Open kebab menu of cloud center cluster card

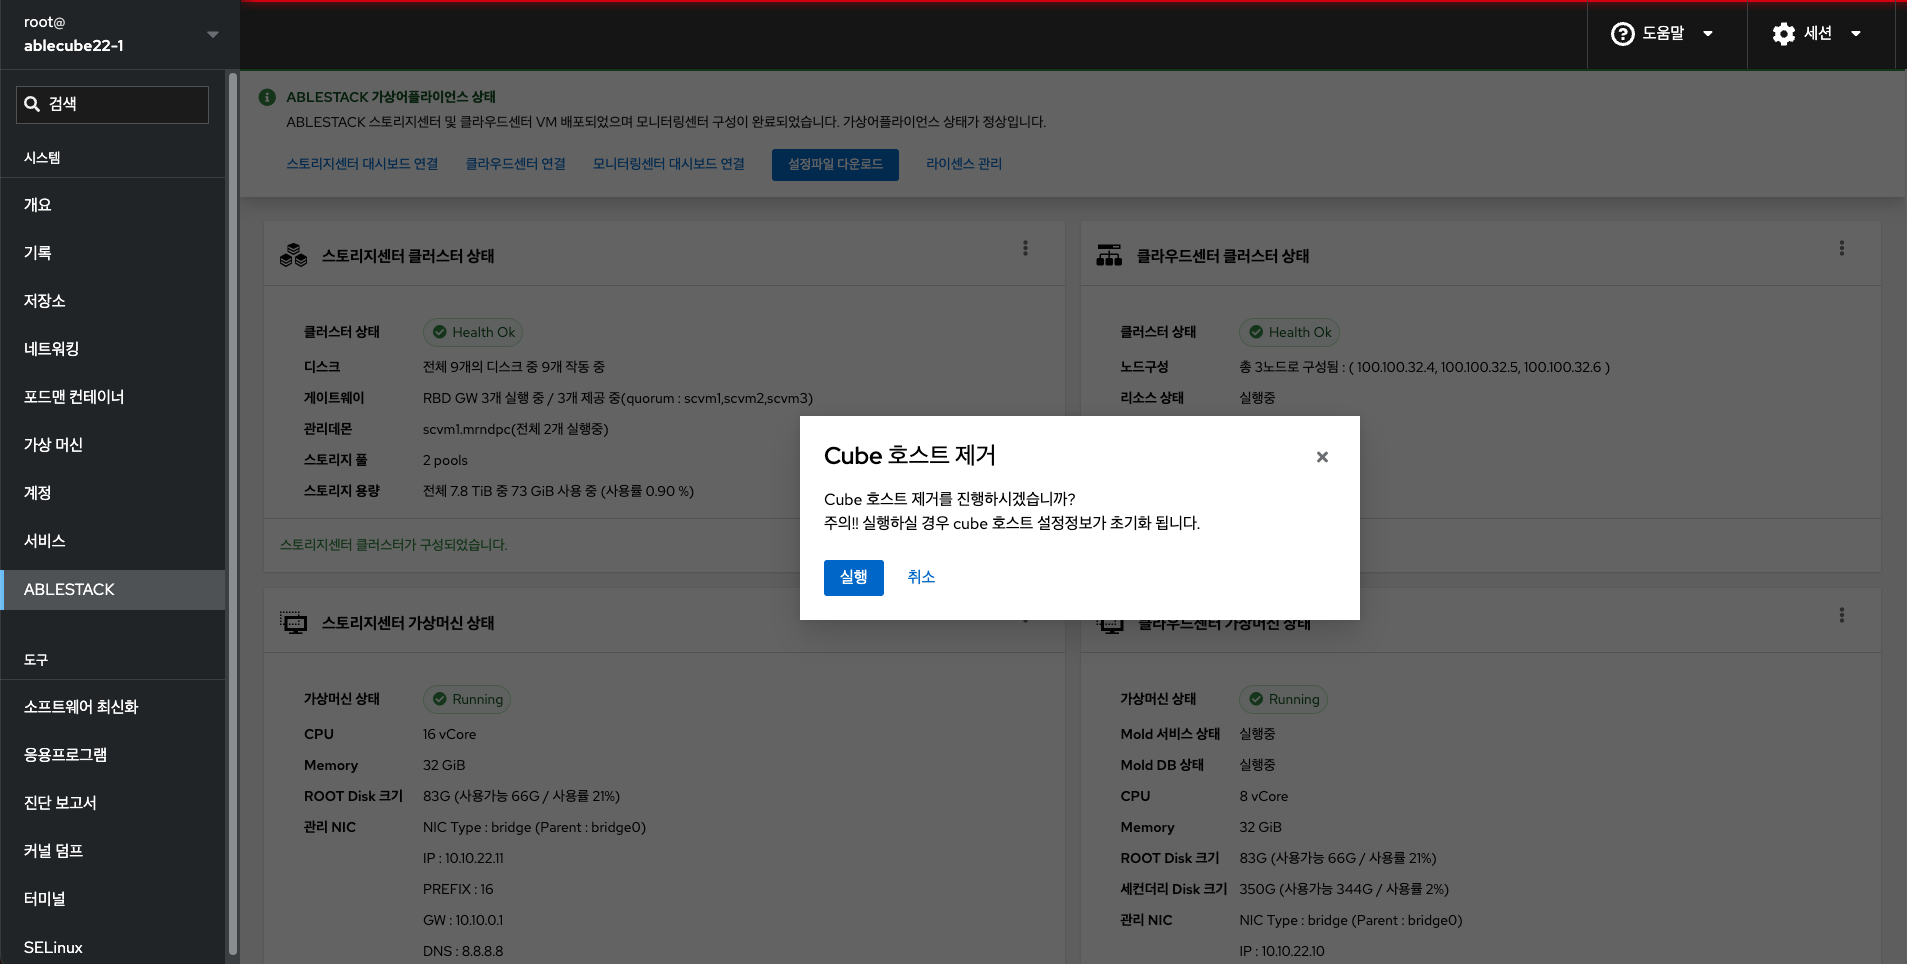coord(1841,248)
